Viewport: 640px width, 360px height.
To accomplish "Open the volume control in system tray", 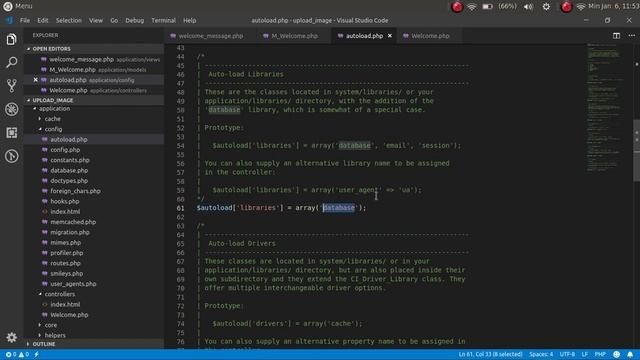I will click(x=528, y=7).
